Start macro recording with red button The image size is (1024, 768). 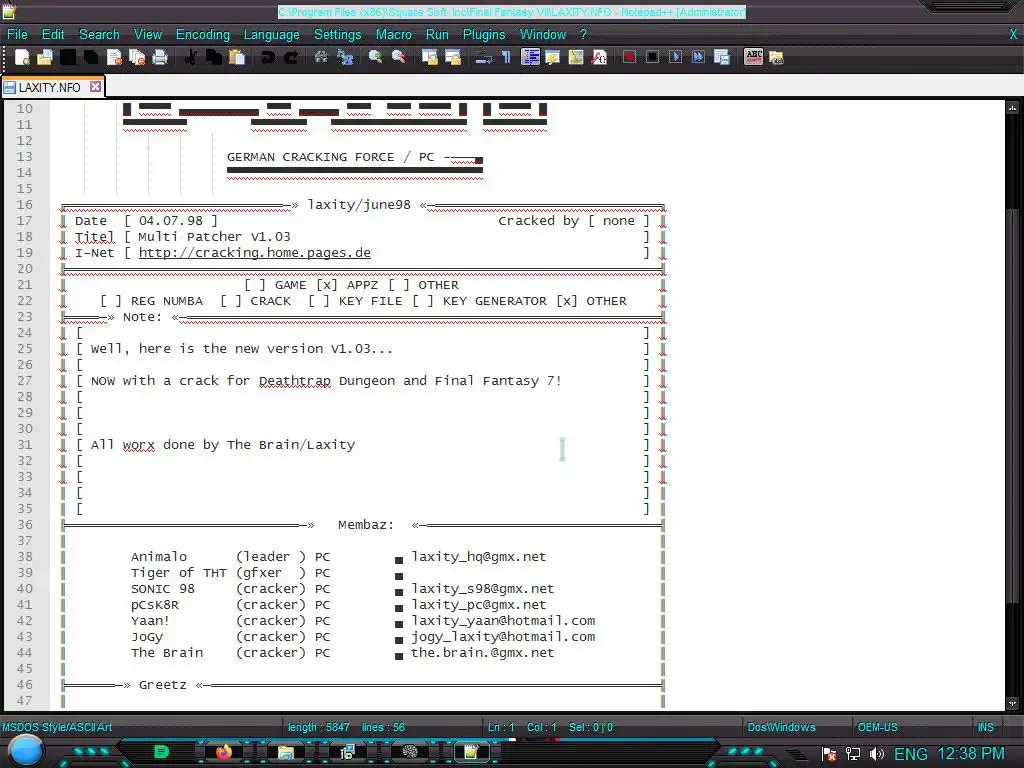(629, 57)
